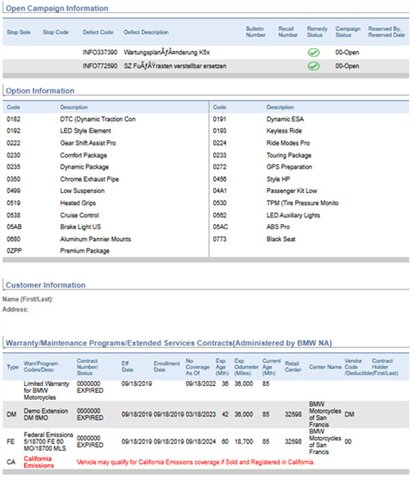Click option code 04A1
The image size is (414, 480).
point(220,191)
